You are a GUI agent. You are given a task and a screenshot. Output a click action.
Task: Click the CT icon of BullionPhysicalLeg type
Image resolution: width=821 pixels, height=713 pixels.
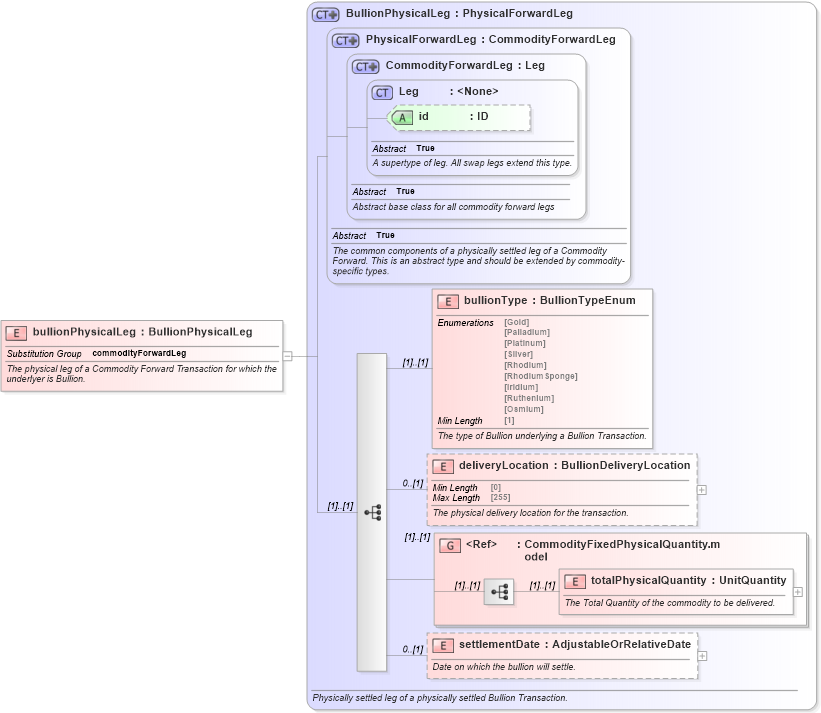point(326,15)
